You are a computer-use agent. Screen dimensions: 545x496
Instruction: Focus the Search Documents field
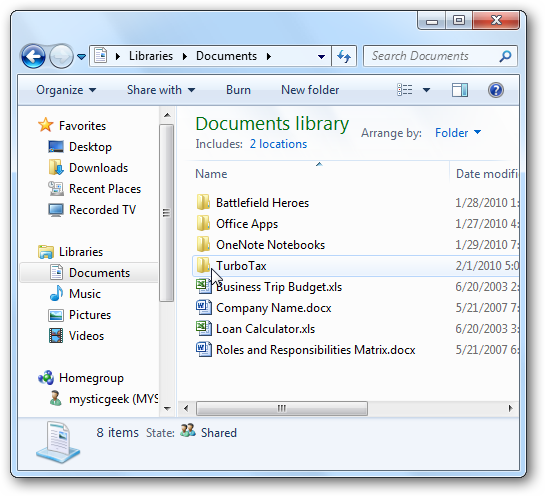coord(431,56)
